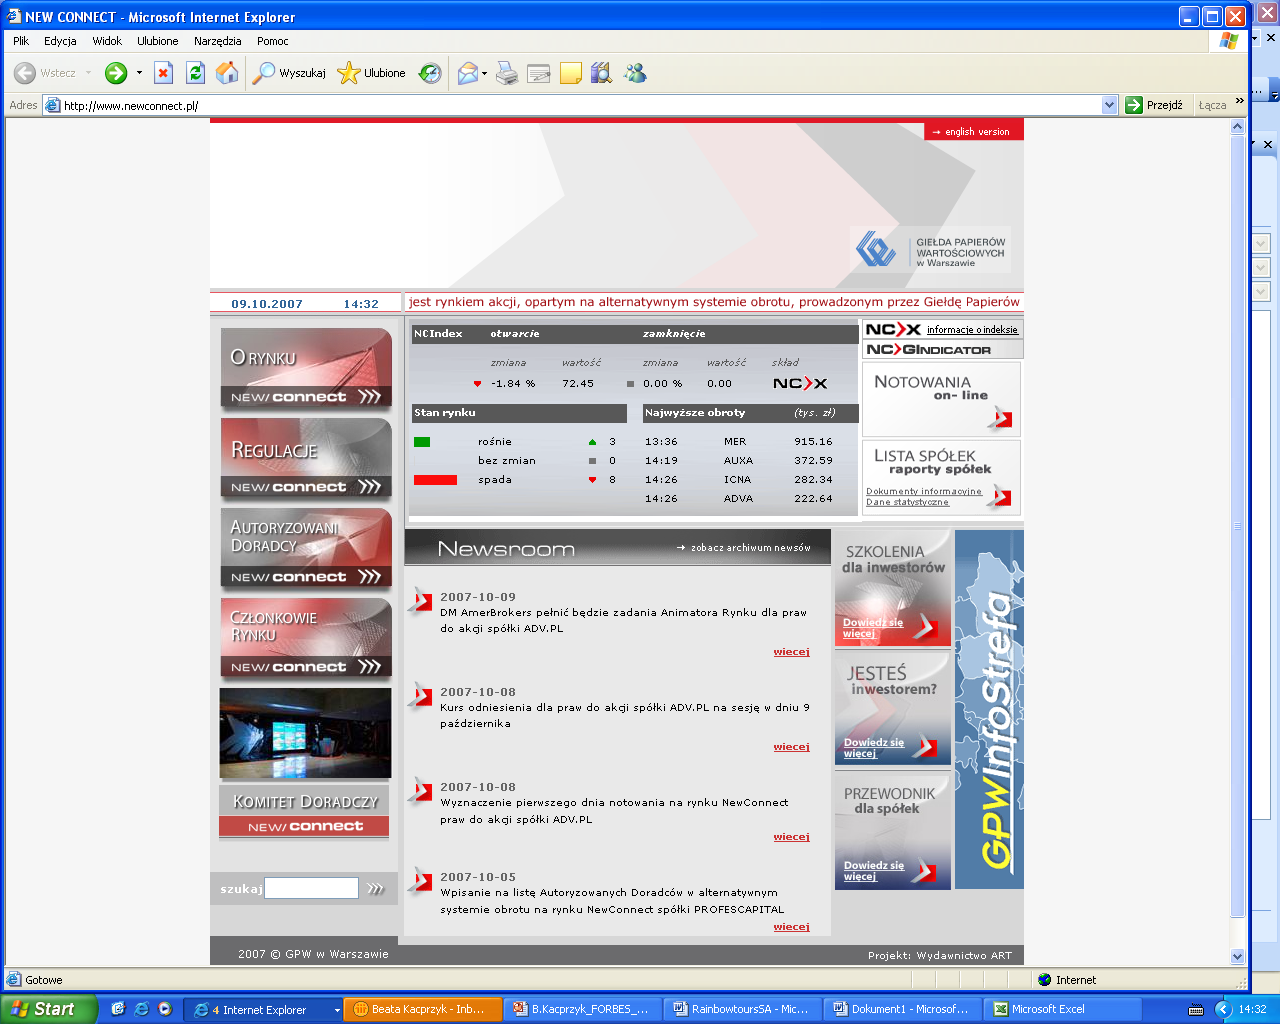Click the NCX skład logo in index table
Viewport: 1280px width, 1024px height.
coord(800,383)
